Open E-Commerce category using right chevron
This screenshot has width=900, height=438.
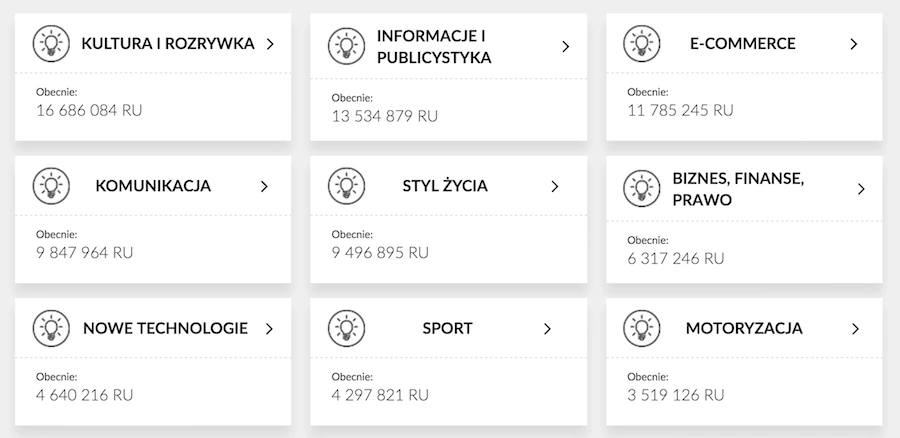click(854, 44)
